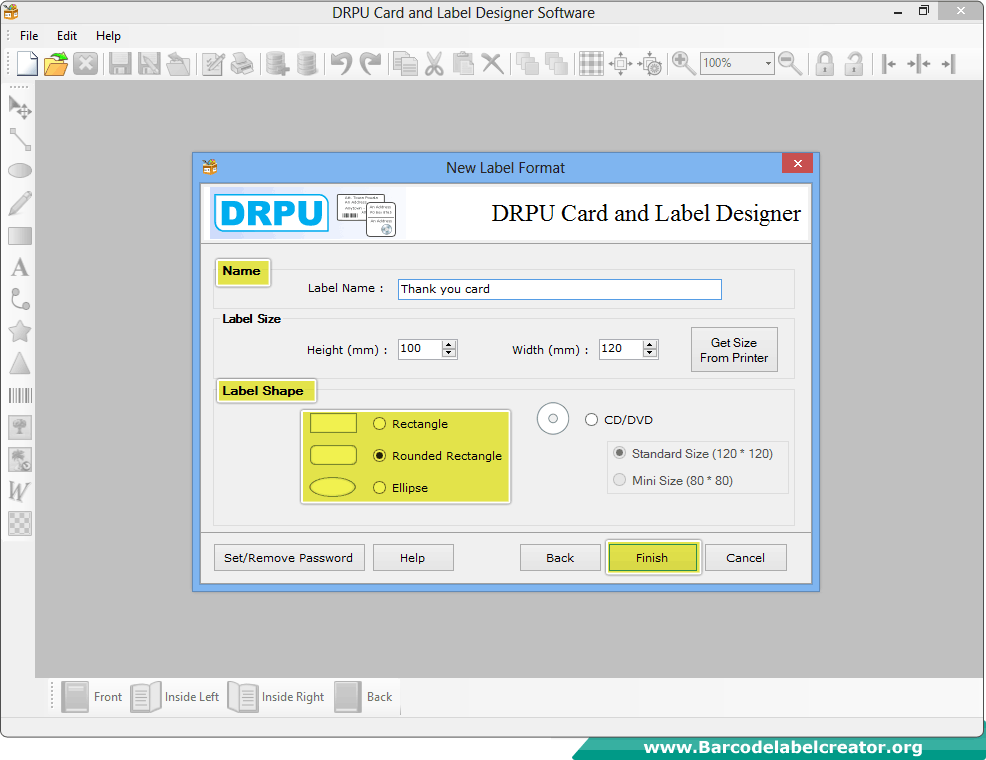Switch to the Front page tab
Image resolution: width=986 pixels, height=760 pixels.
point(92,697)
